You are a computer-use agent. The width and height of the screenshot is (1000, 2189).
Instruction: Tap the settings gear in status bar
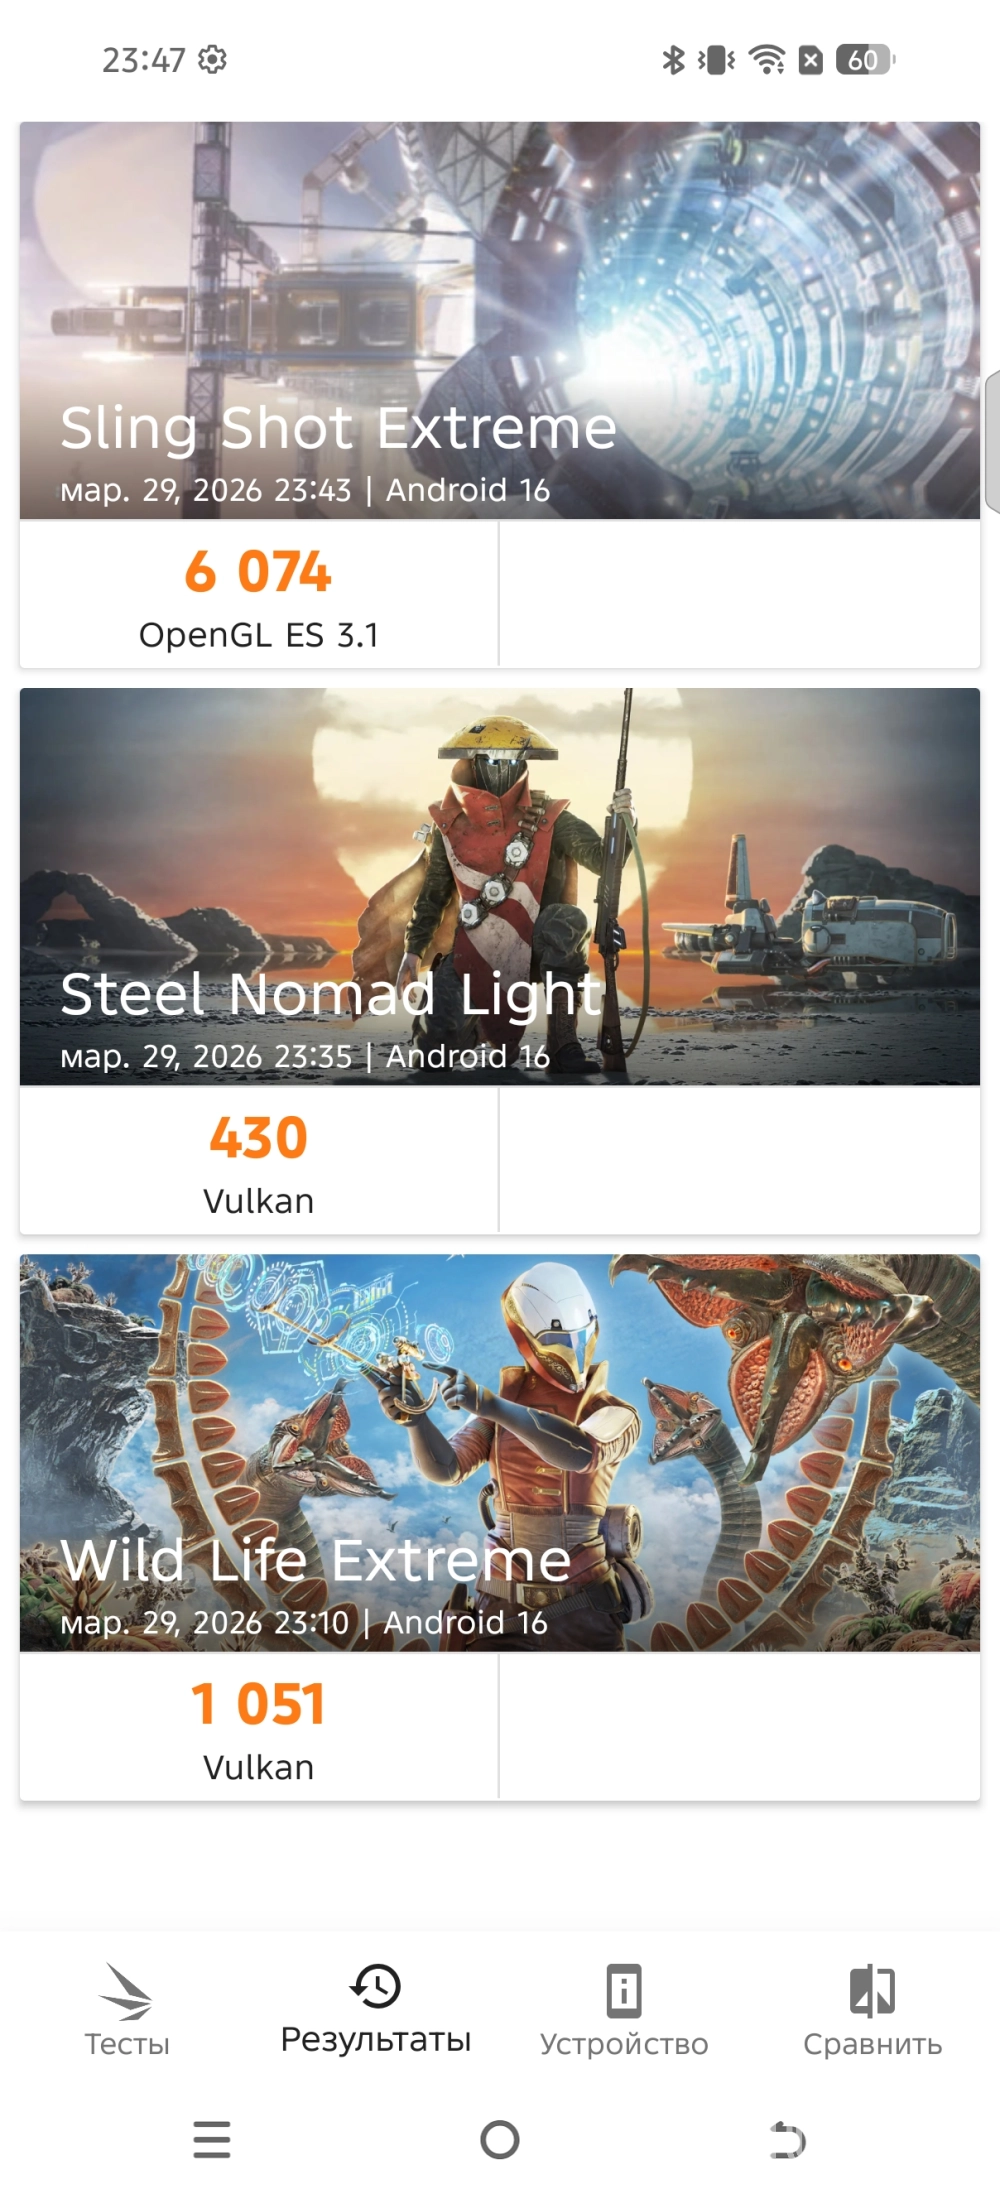click(x=212, y=59)
